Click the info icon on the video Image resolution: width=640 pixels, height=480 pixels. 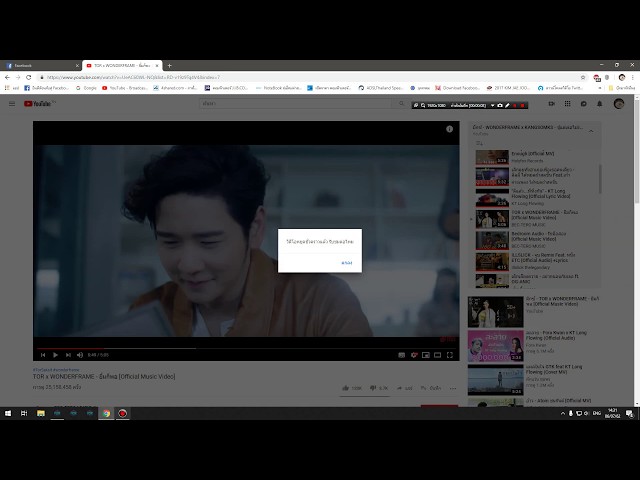pyautogui.click(x=449, y=129)
